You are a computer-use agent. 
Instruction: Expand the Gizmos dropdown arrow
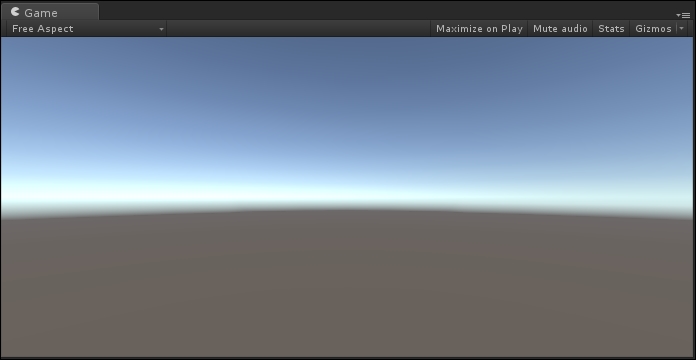pos(682,28)
